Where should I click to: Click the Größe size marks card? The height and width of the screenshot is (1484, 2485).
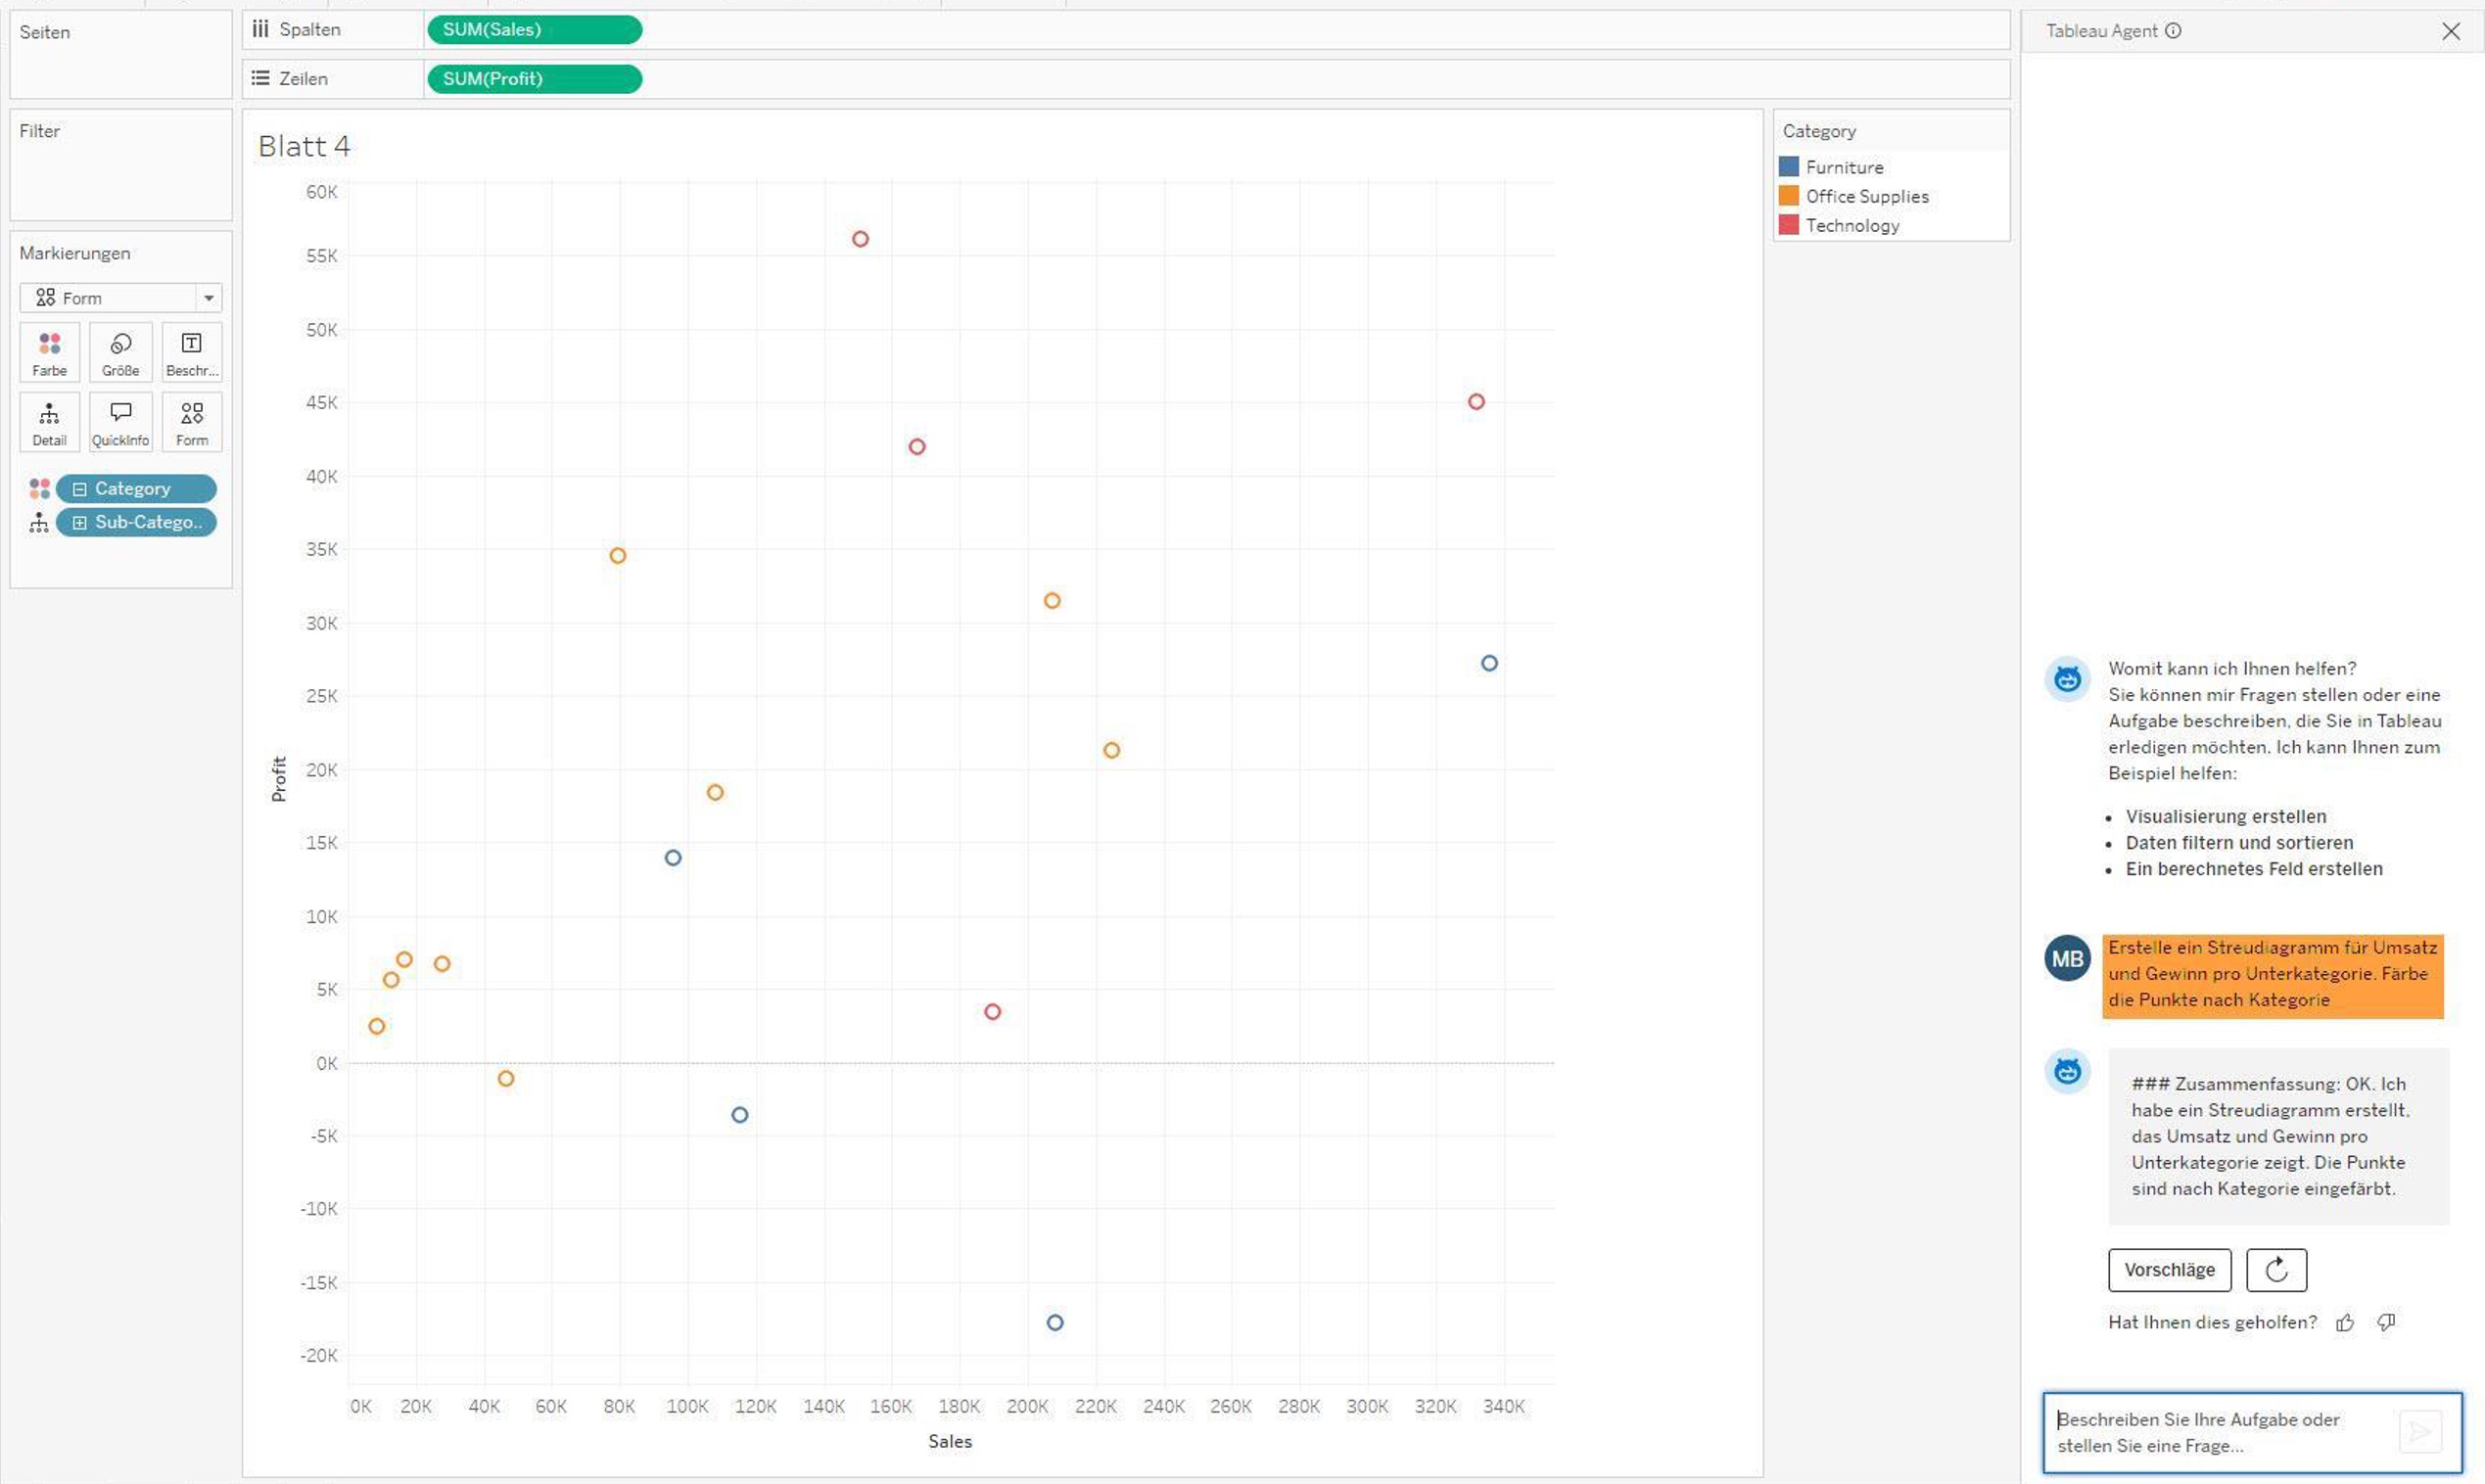point(120,352)
